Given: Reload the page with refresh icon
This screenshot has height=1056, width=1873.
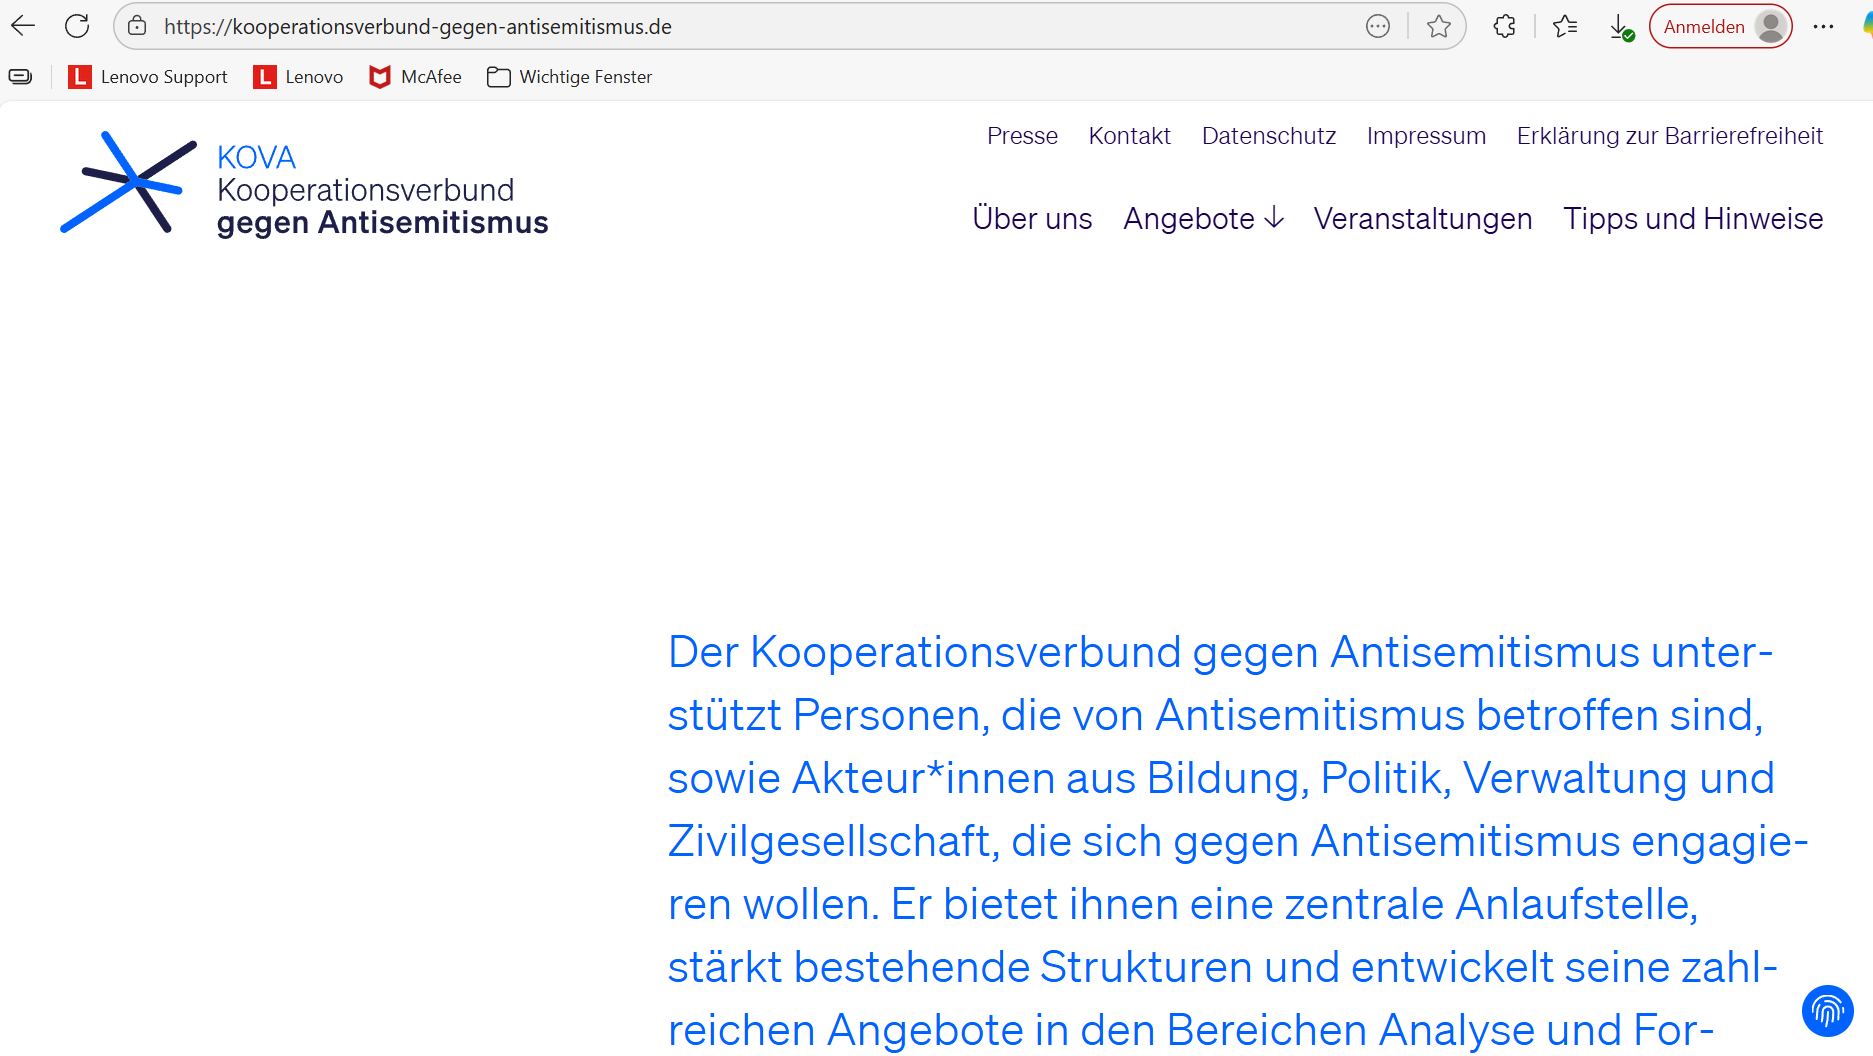Looking at the screenshot, I should pyautogui.click(x=77, y=26).
